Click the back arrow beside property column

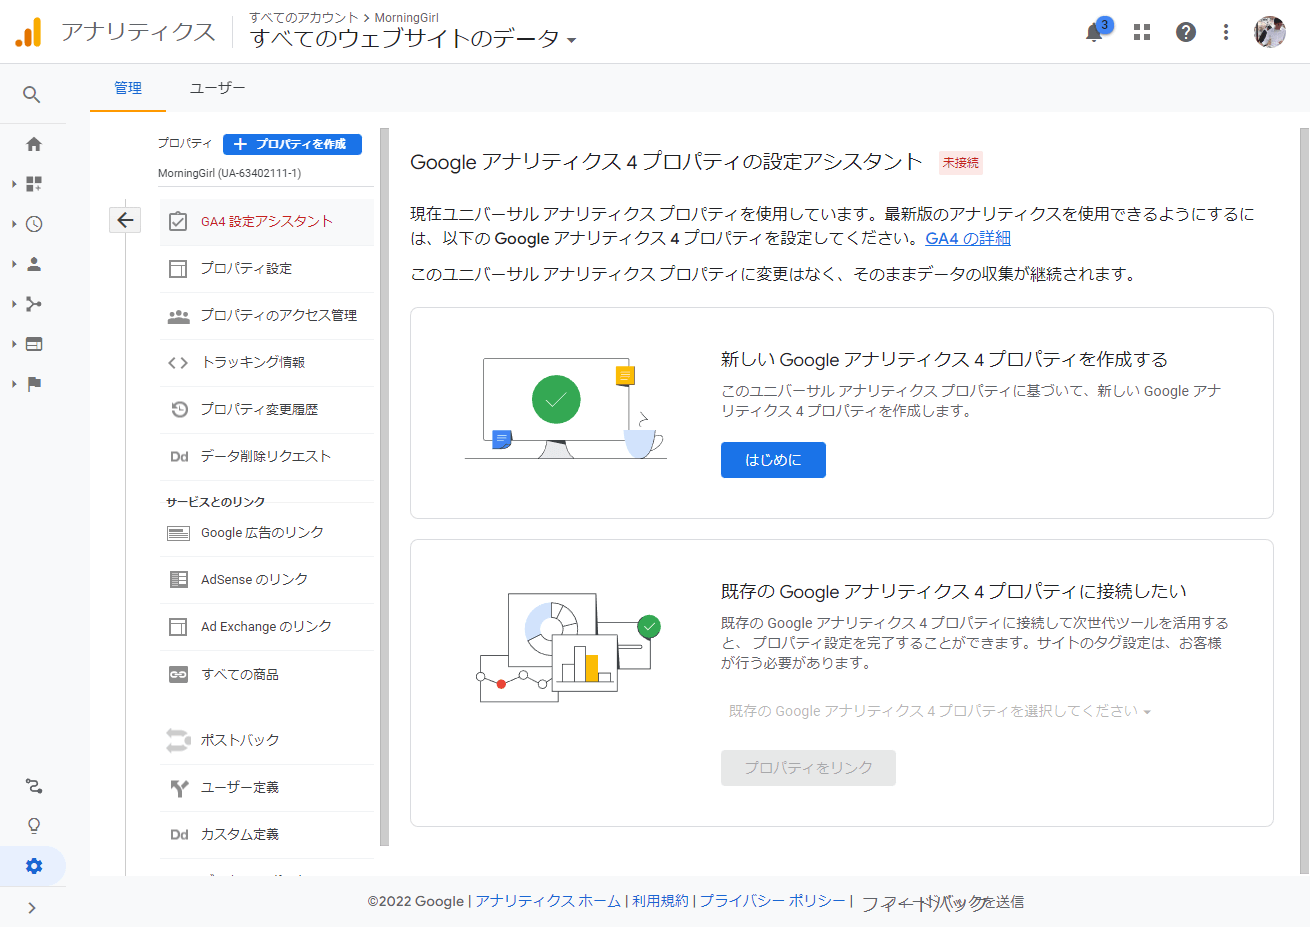pyautogui.click(x=125, y=220)
